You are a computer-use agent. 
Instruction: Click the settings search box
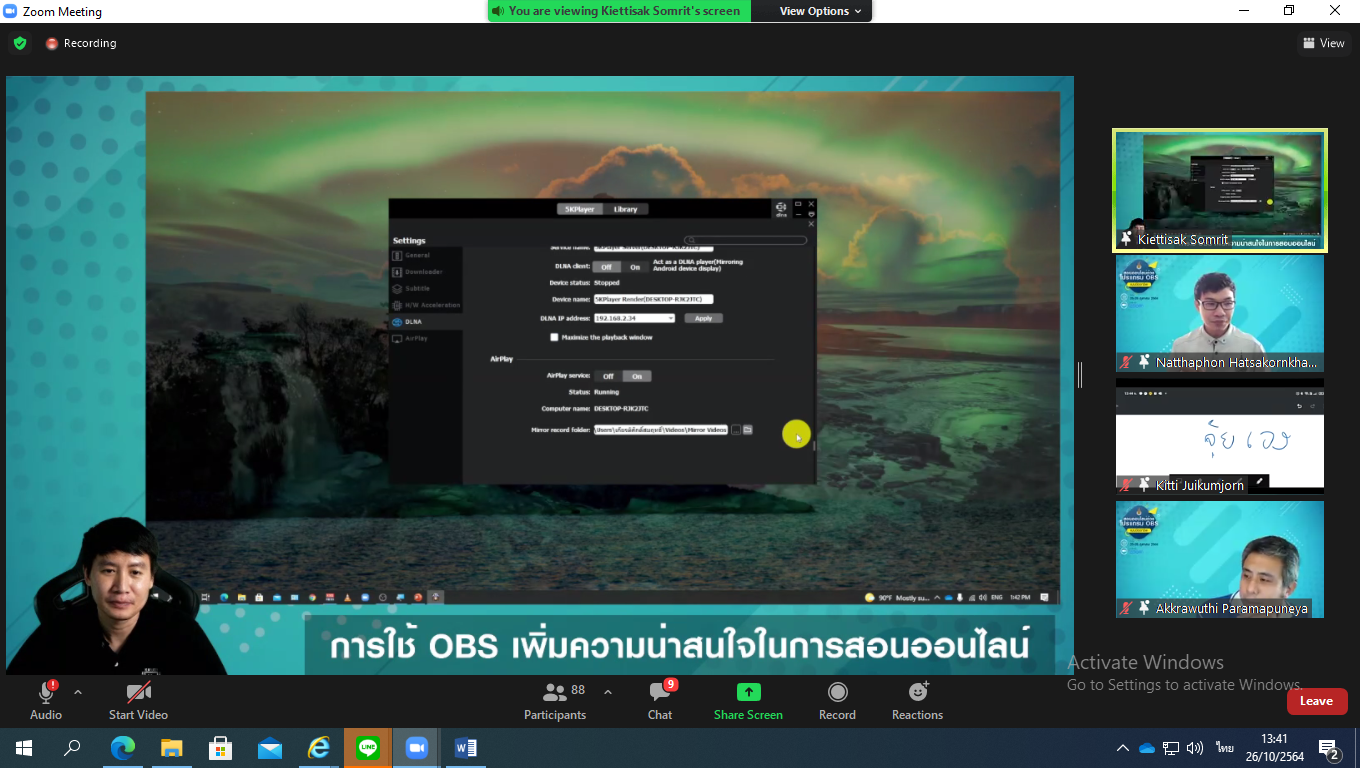[746, 240]
